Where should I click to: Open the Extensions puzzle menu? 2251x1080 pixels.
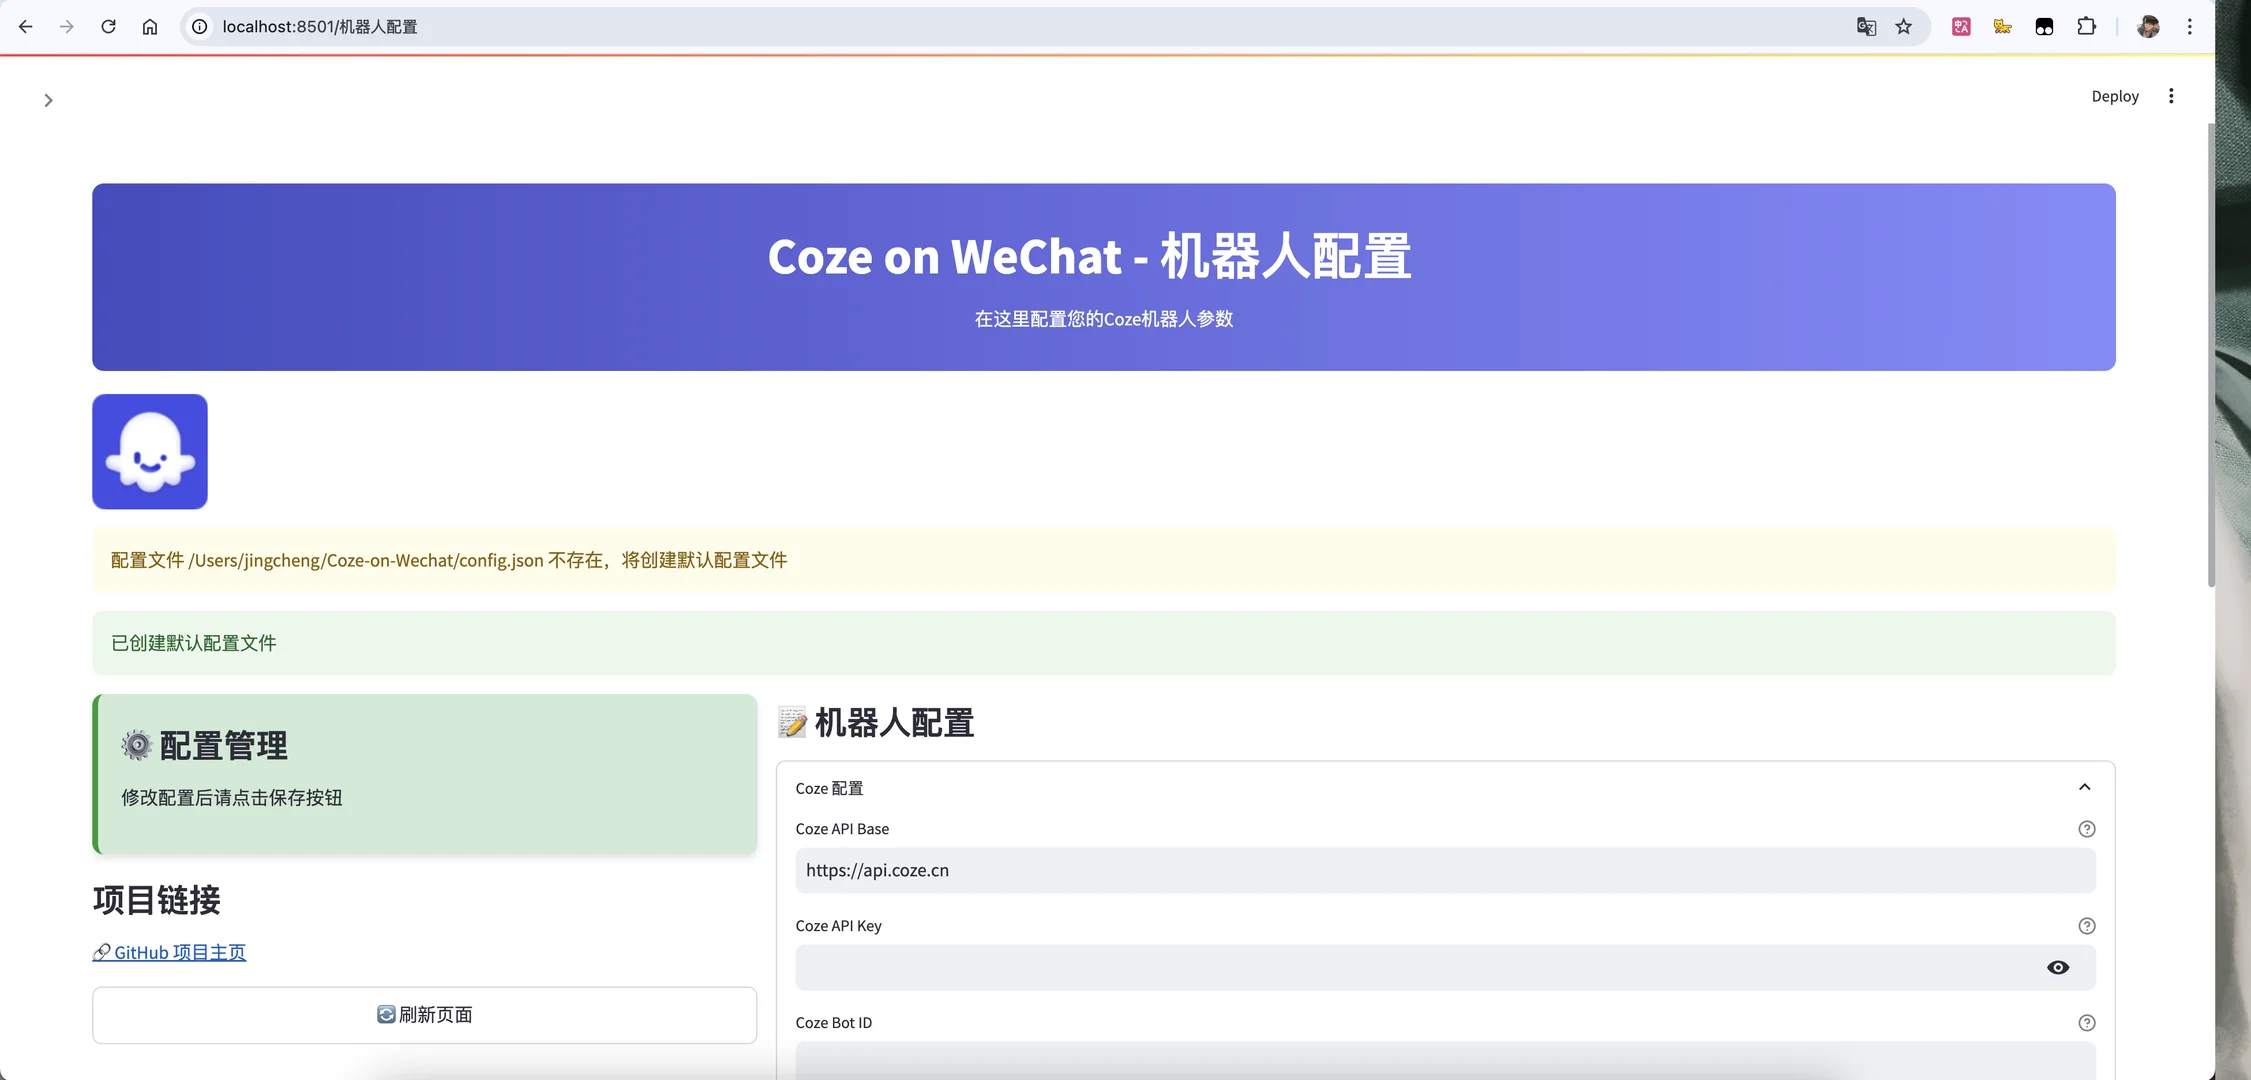[2086, 27]
